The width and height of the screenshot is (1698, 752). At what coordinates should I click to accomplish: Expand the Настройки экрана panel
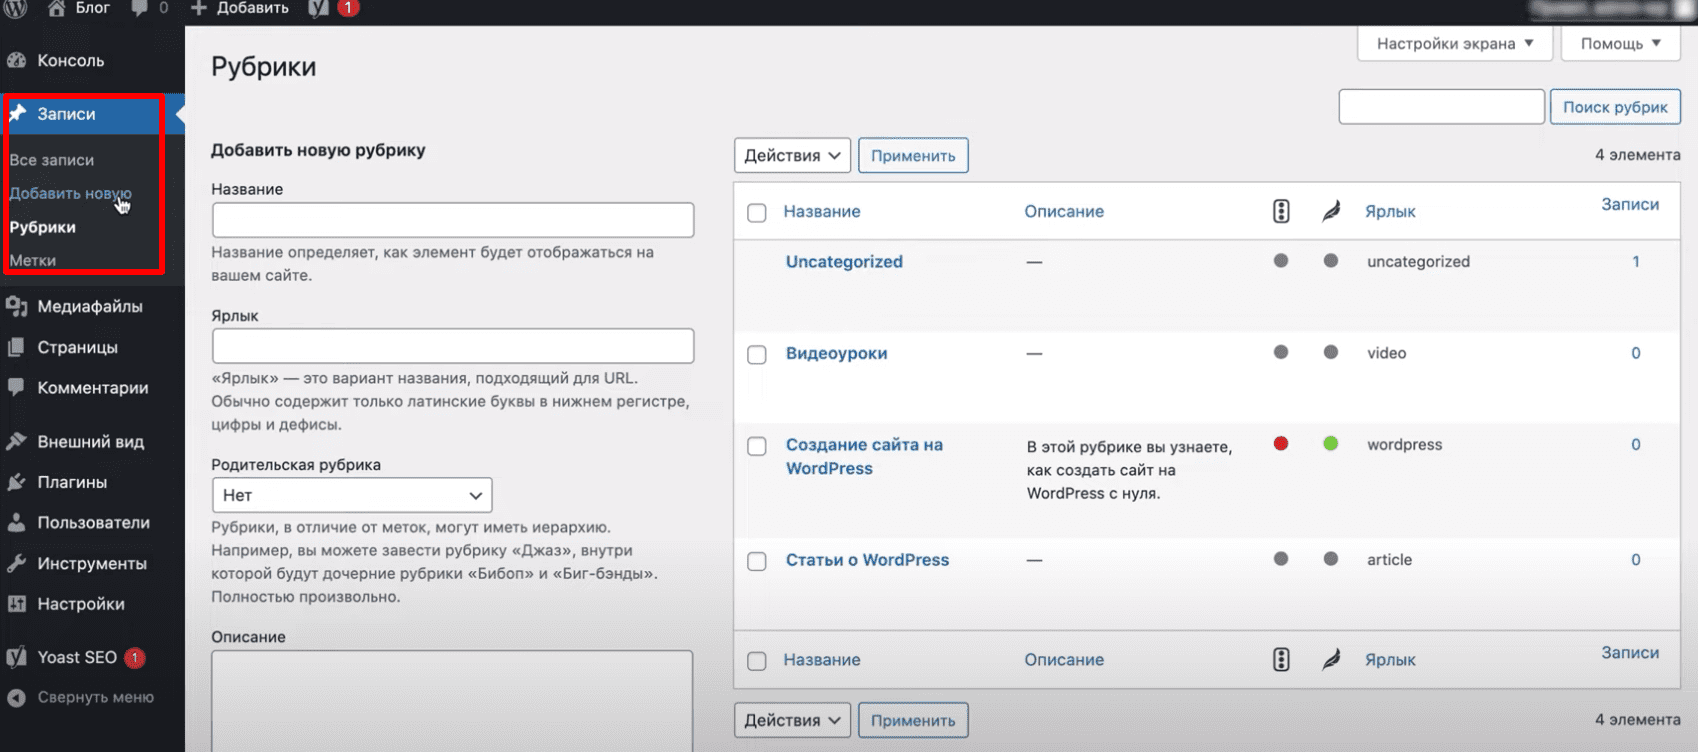(x=1454, y=43)
